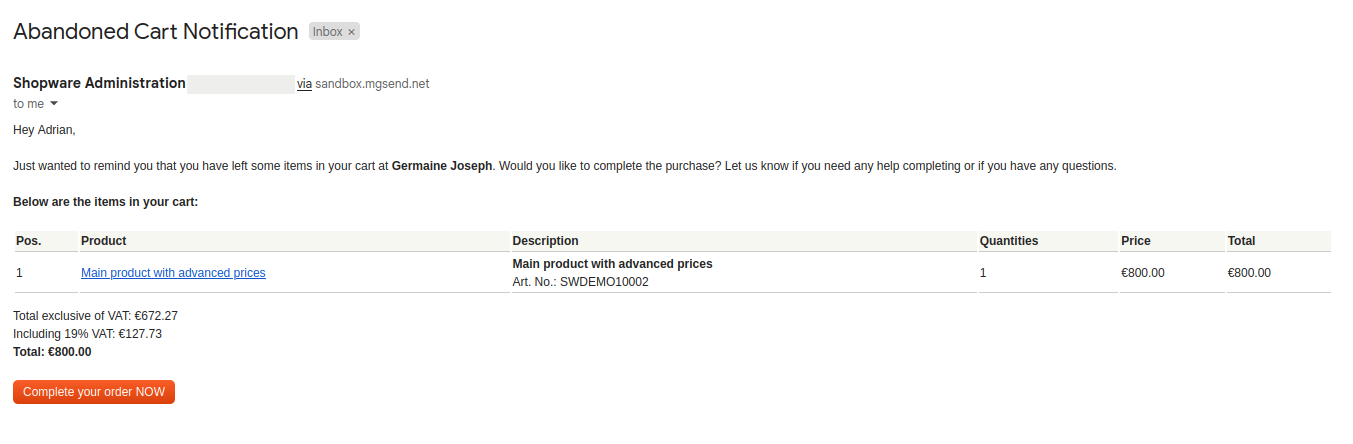Click the "Including 19% VAT" line
The image size is (1353, 444).
87,334
